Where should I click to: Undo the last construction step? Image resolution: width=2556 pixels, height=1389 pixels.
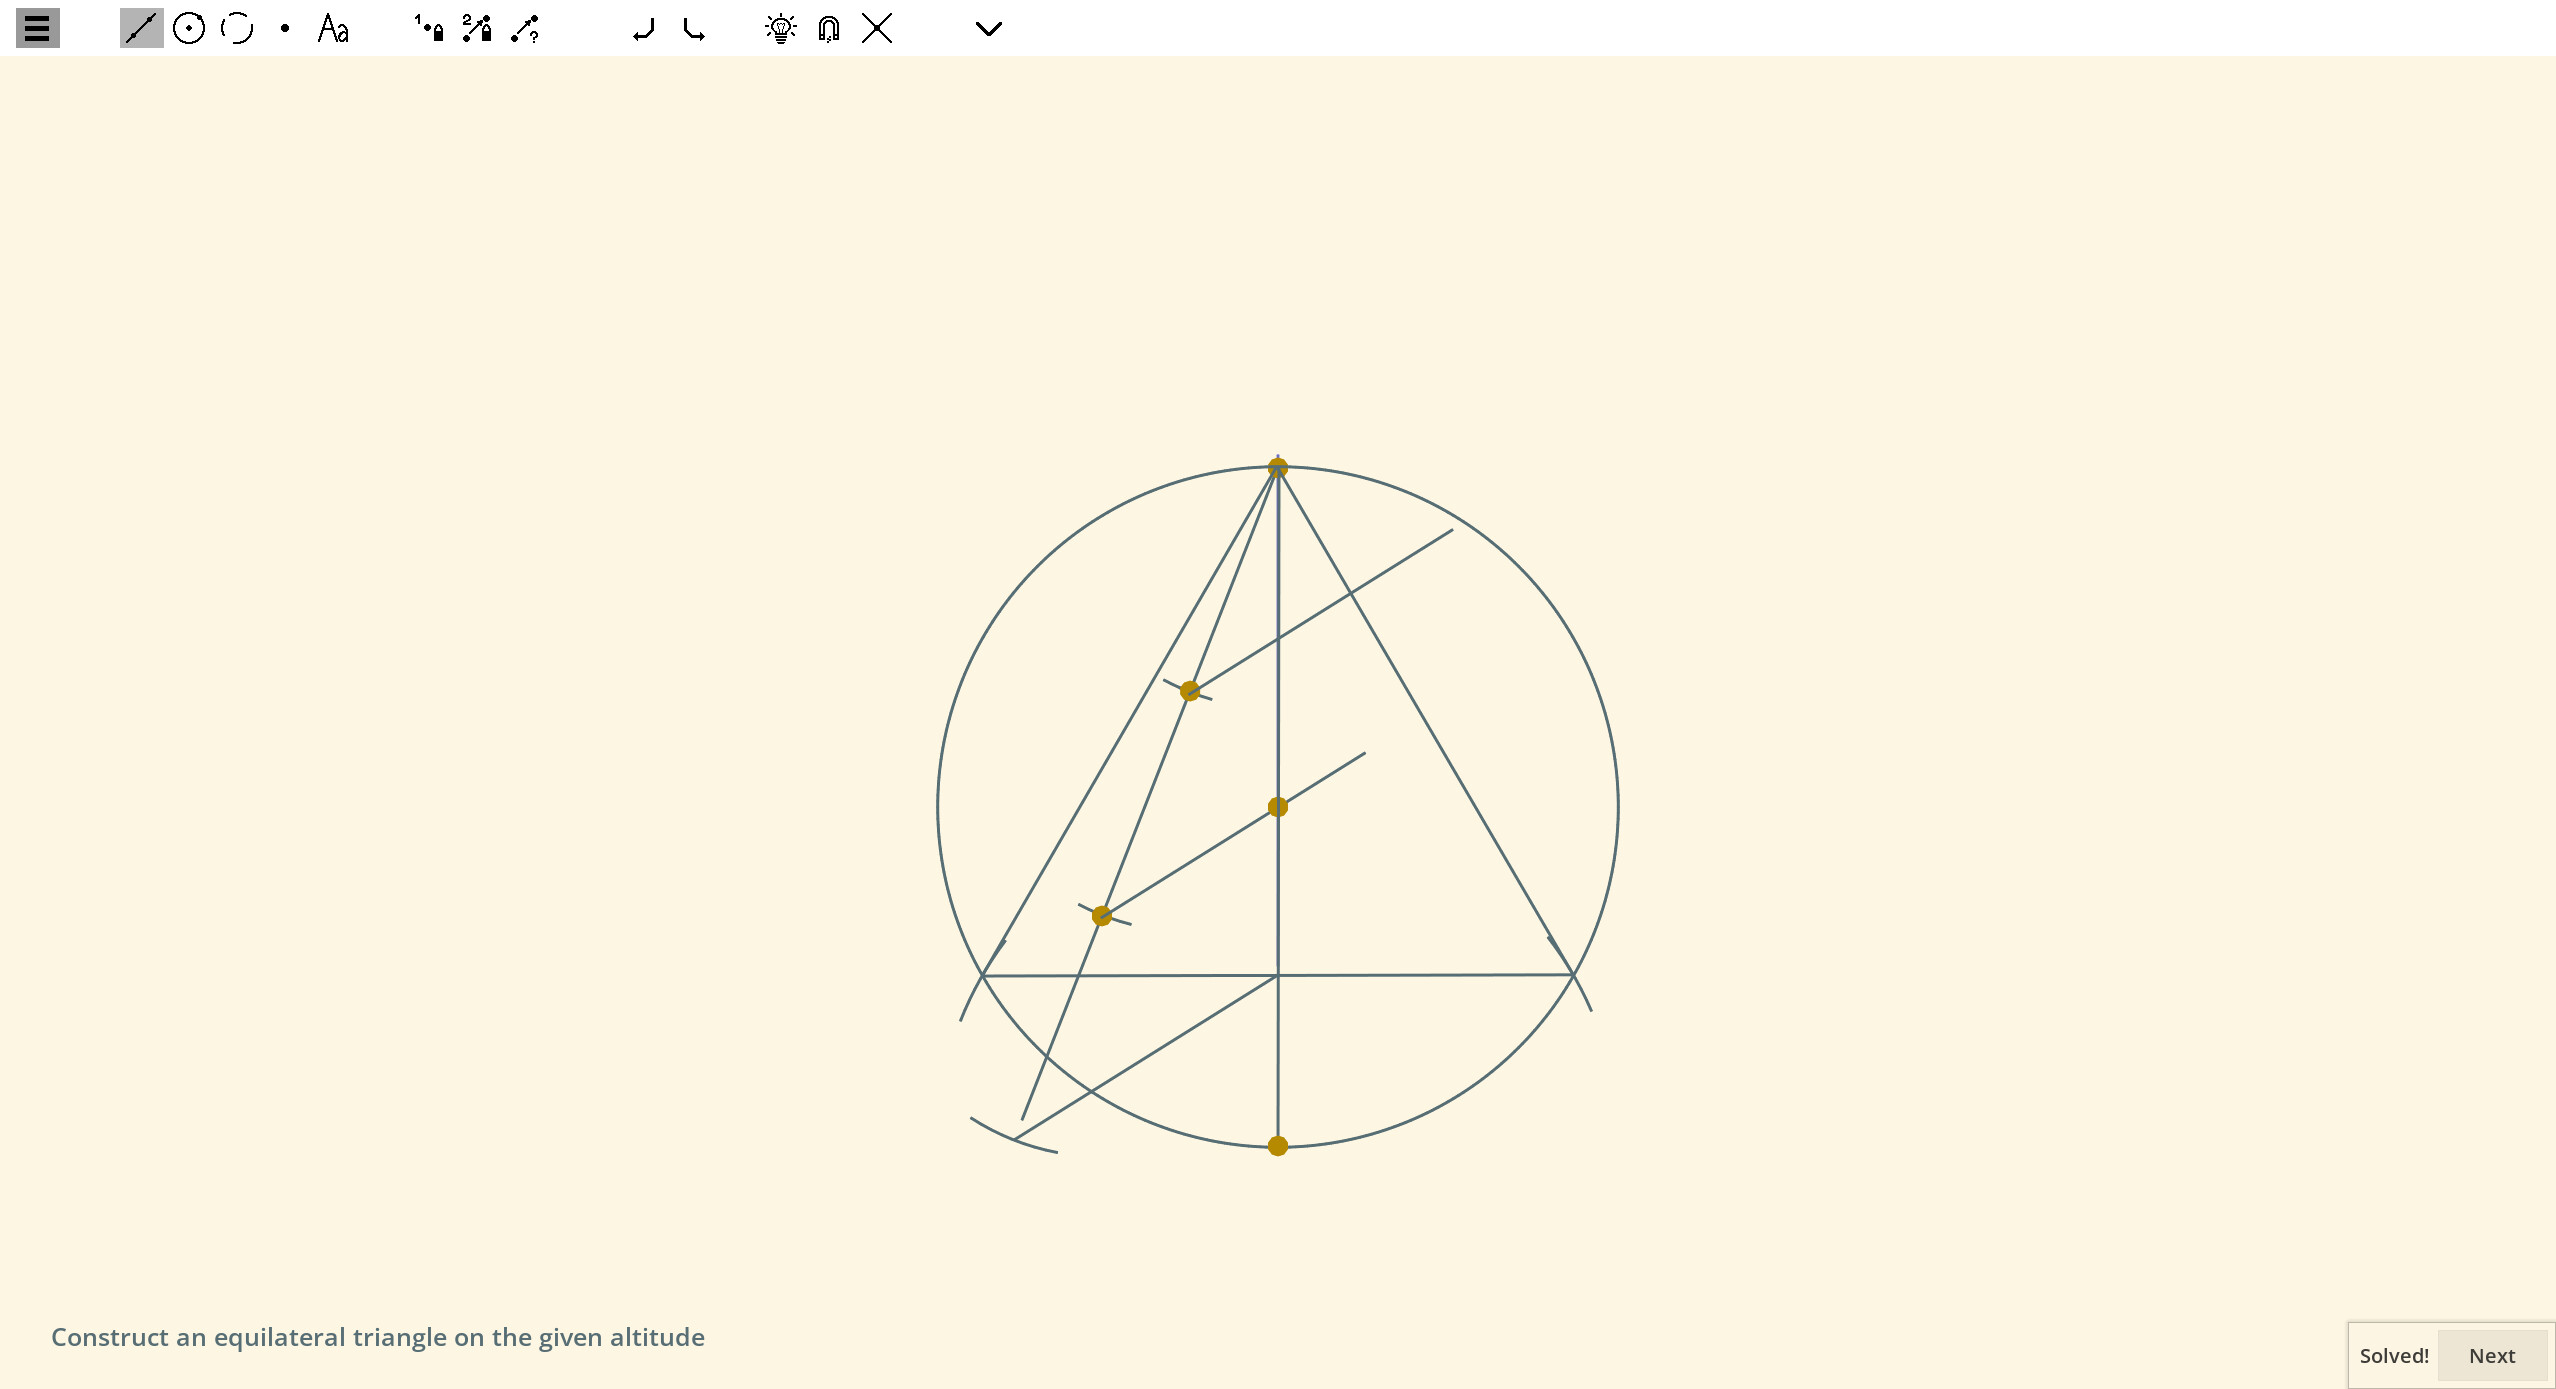pos(643,28)
